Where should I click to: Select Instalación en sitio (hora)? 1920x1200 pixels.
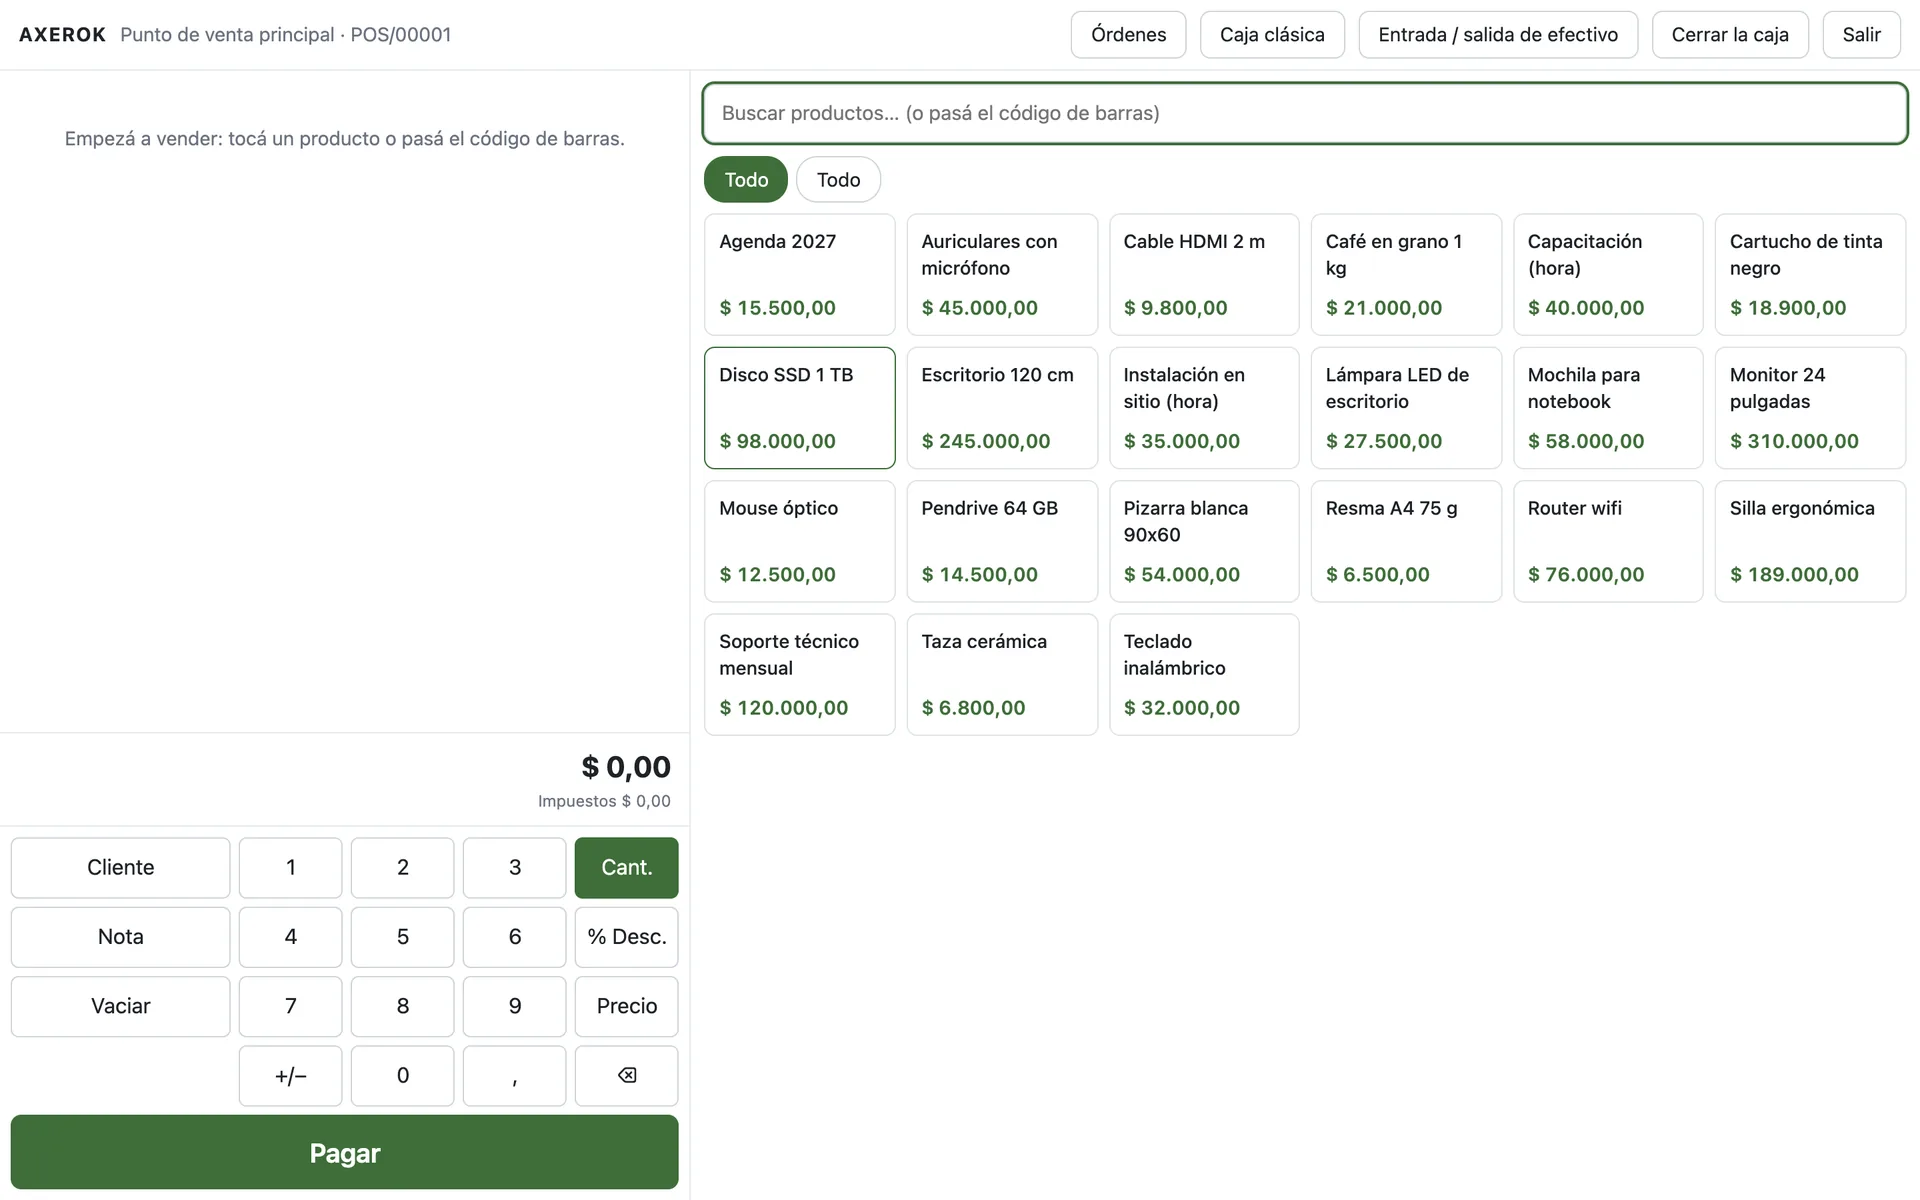[x=1204, y=408]
